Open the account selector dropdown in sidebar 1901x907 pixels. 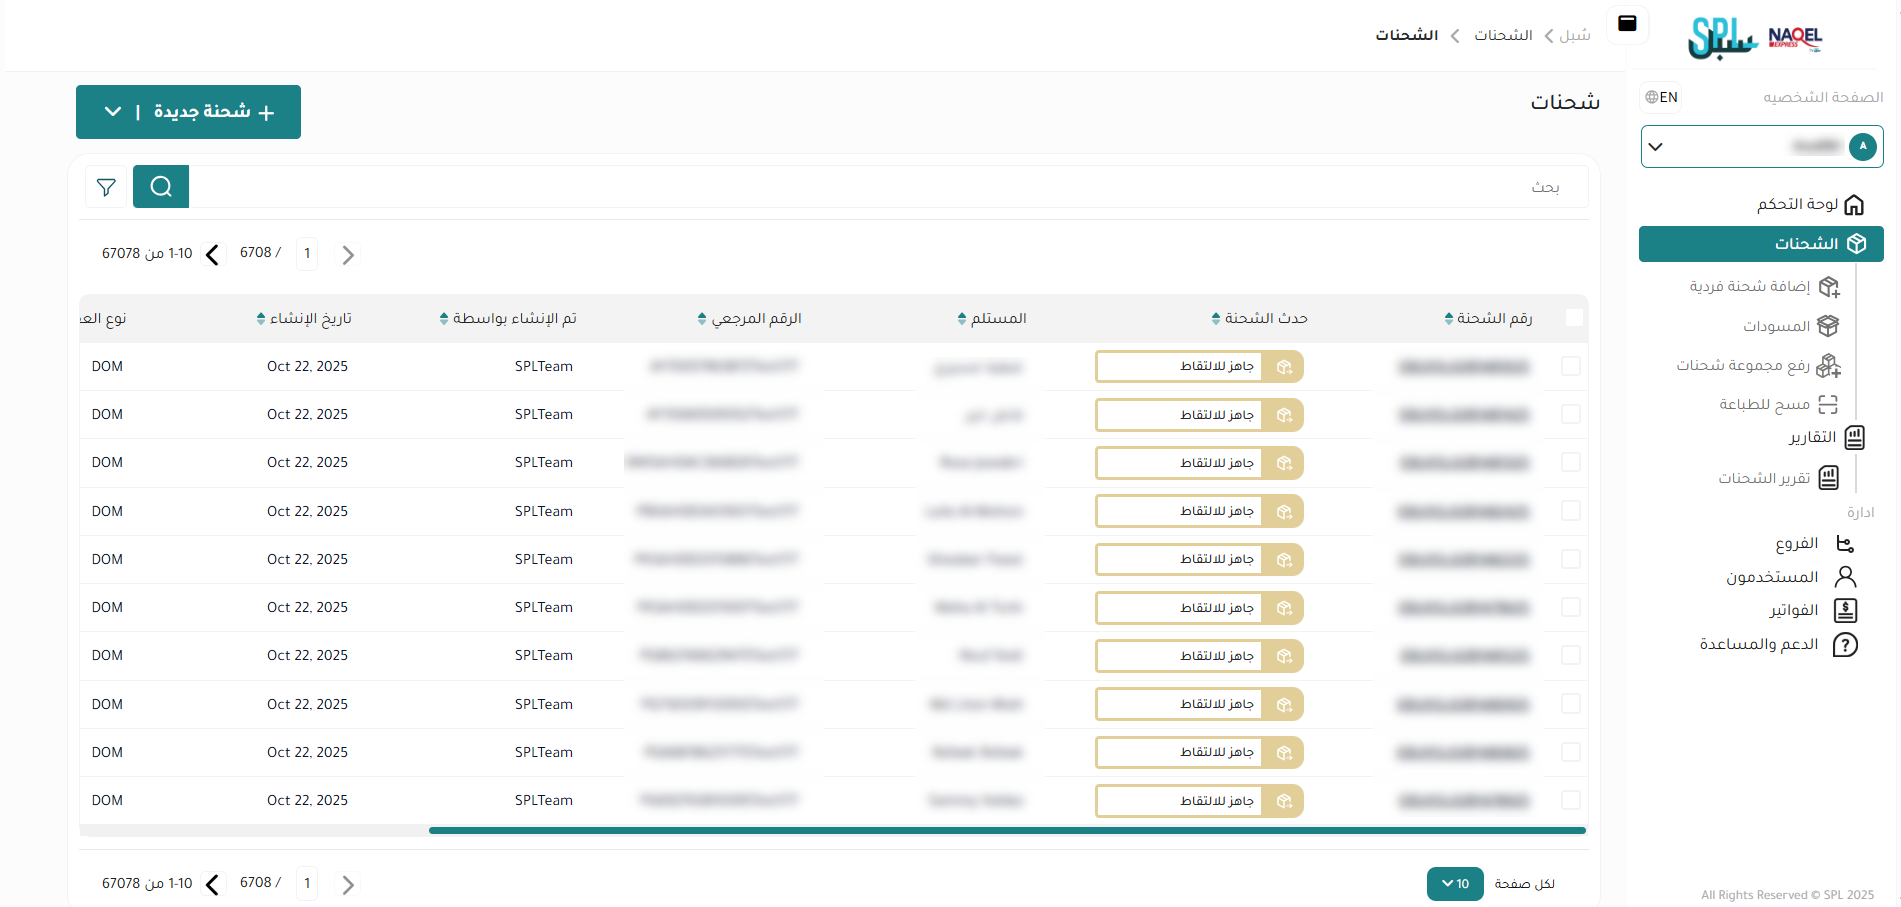pyautogui.click(x=1762, y=146)
